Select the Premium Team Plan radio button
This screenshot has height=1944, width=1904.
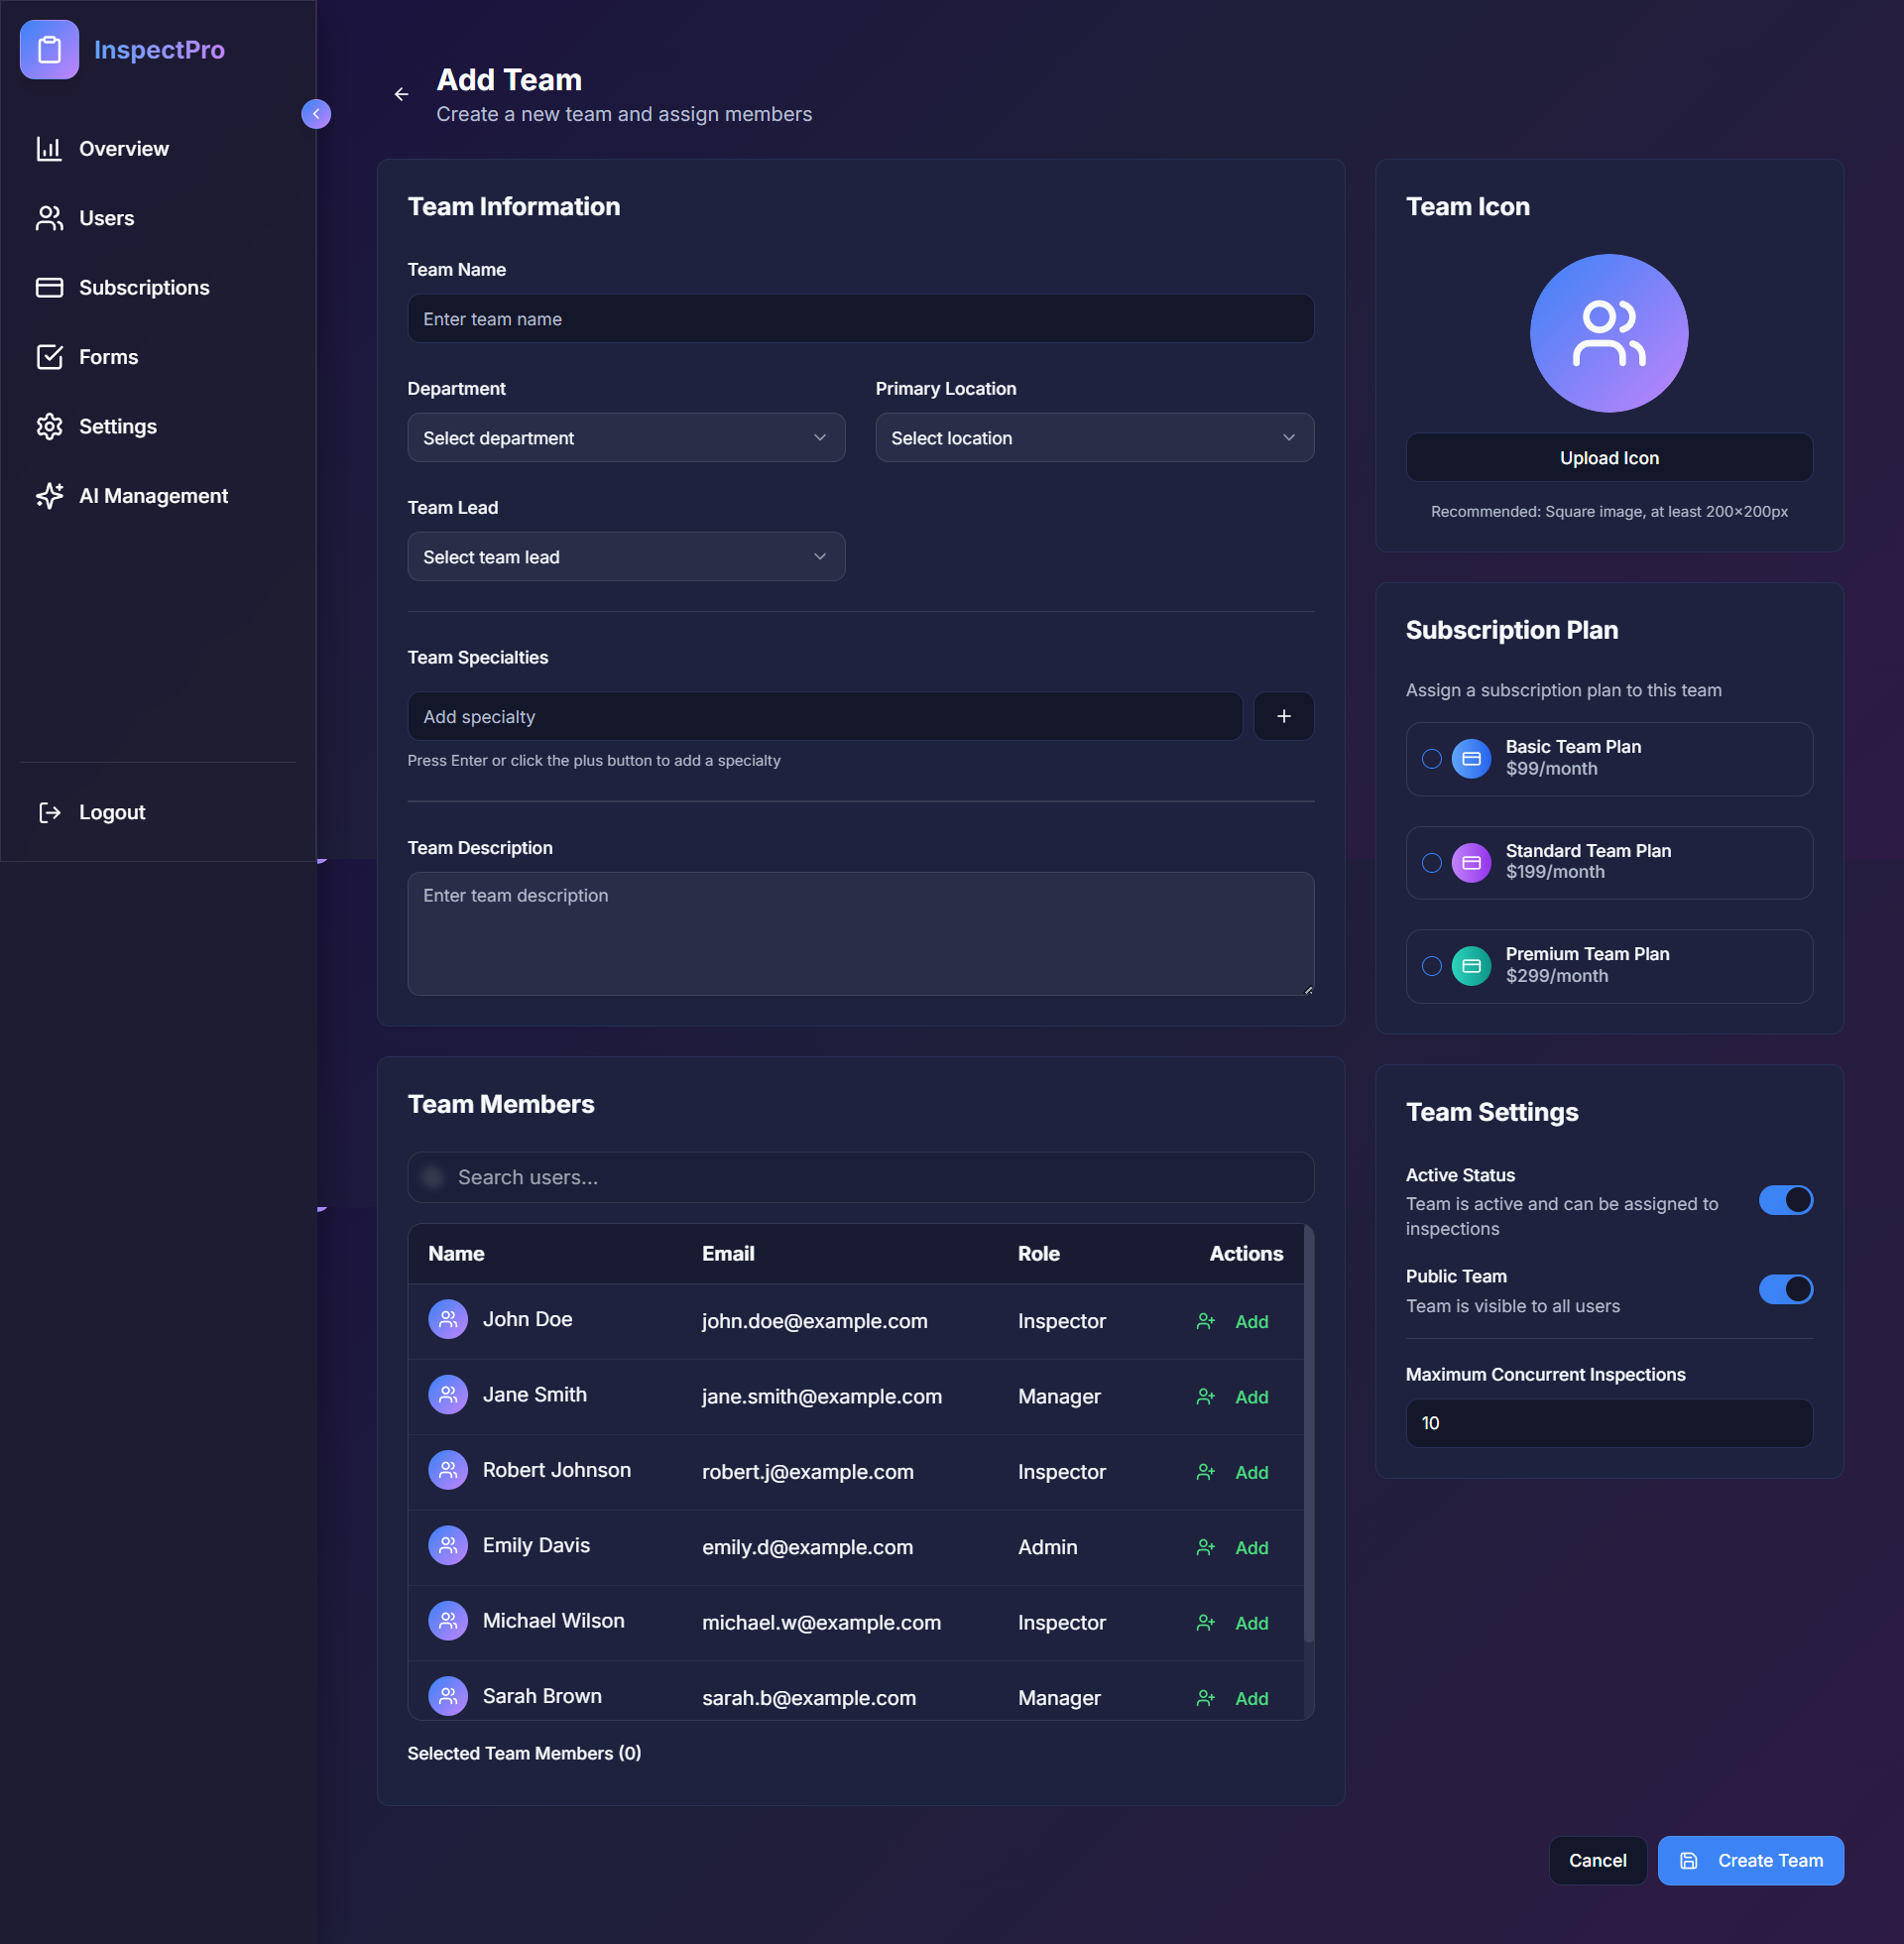point(1432,966)
